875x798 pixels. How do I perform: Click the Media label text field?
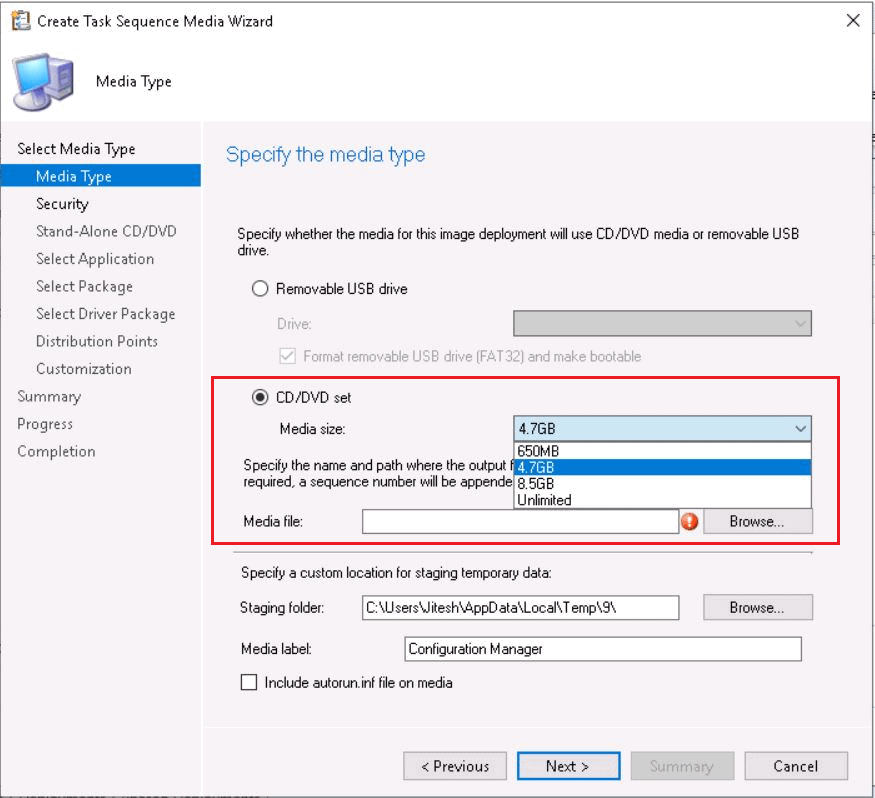[603, 649]
